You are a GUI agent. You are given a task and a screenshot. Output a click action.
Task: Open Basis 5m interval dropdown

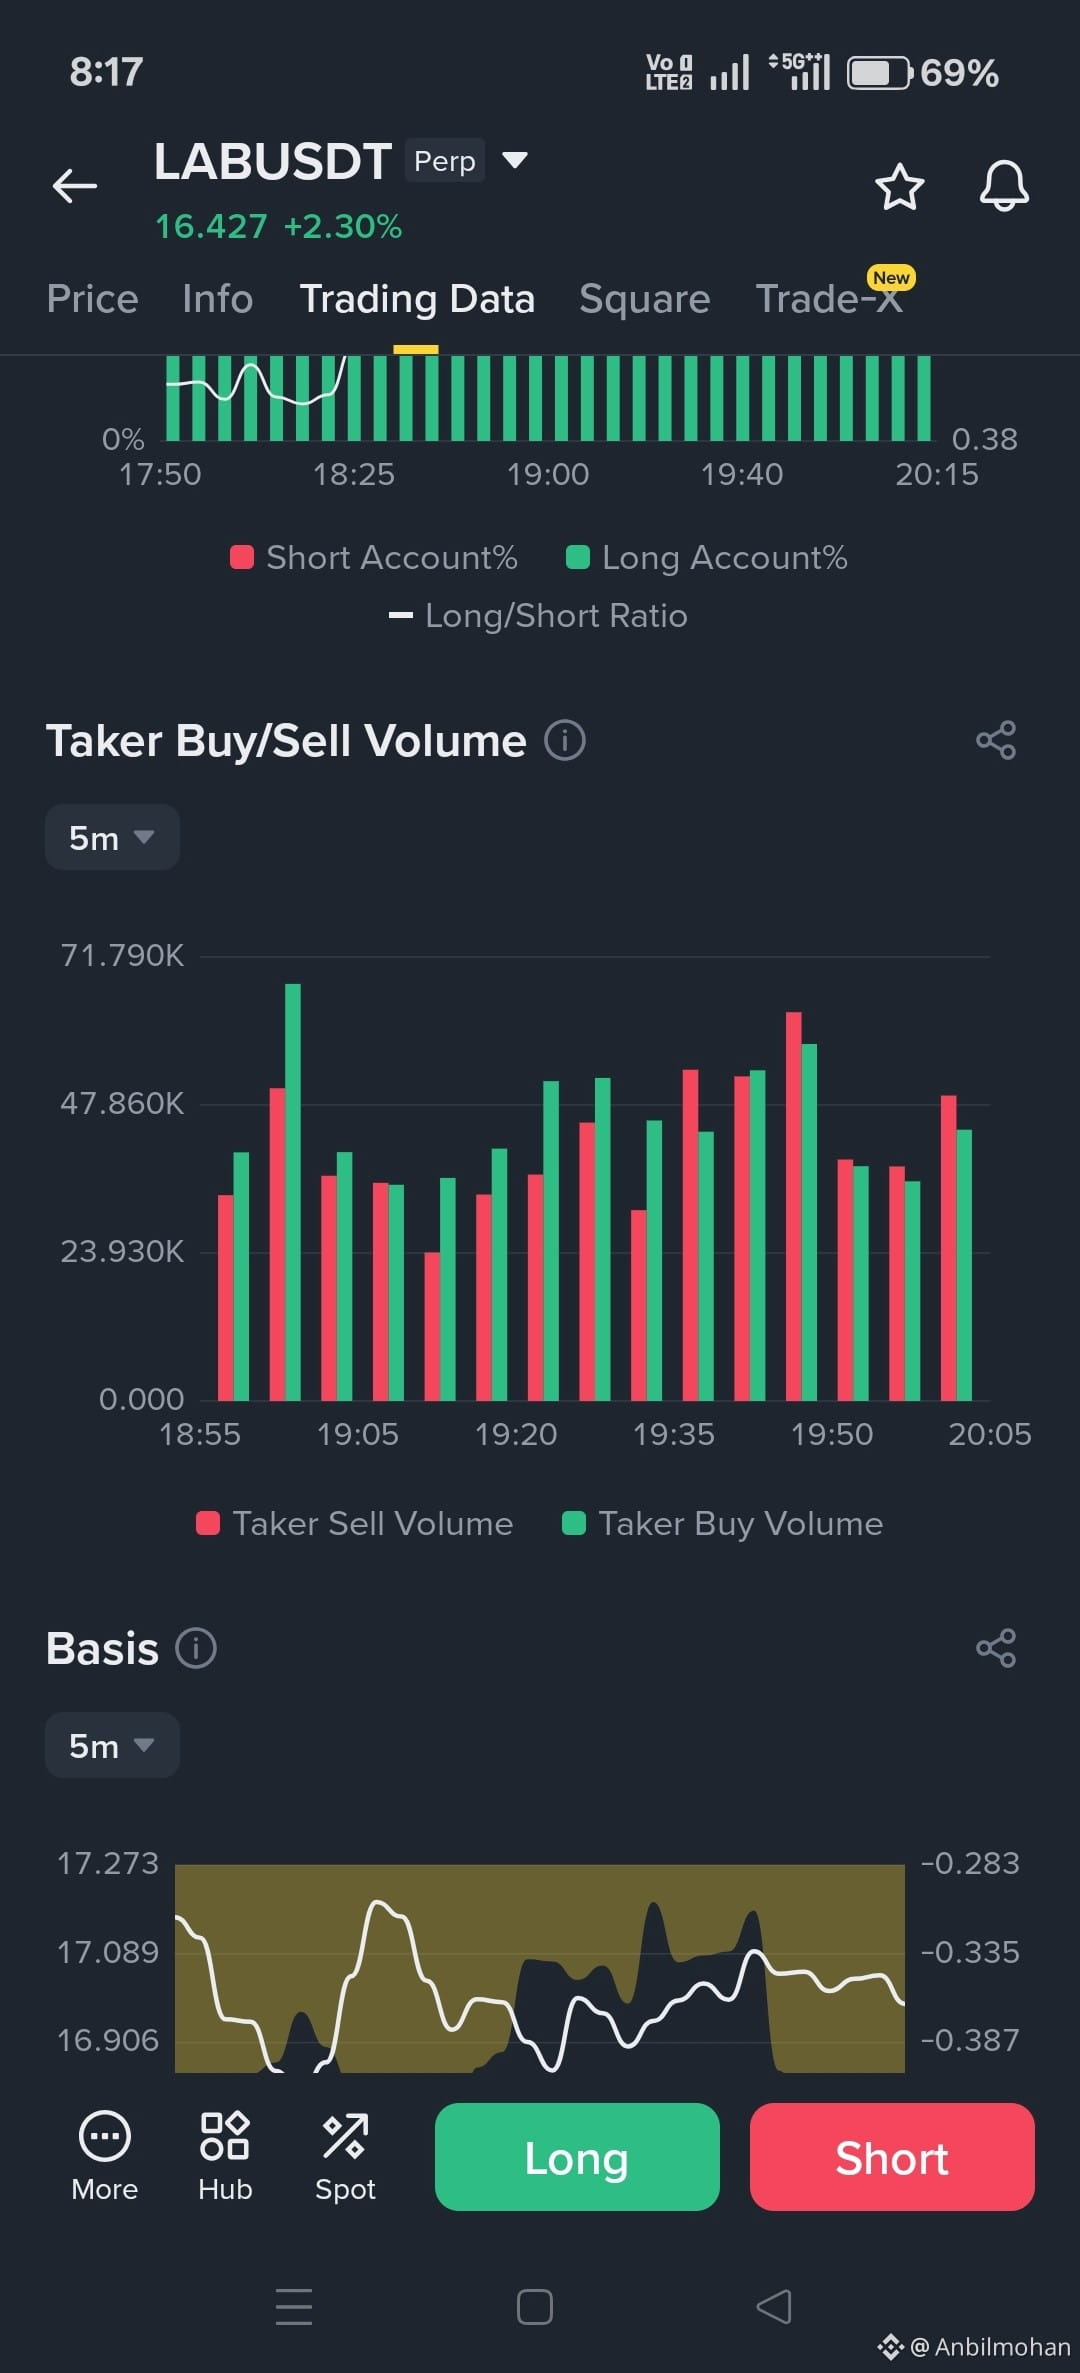[112, 1745]
